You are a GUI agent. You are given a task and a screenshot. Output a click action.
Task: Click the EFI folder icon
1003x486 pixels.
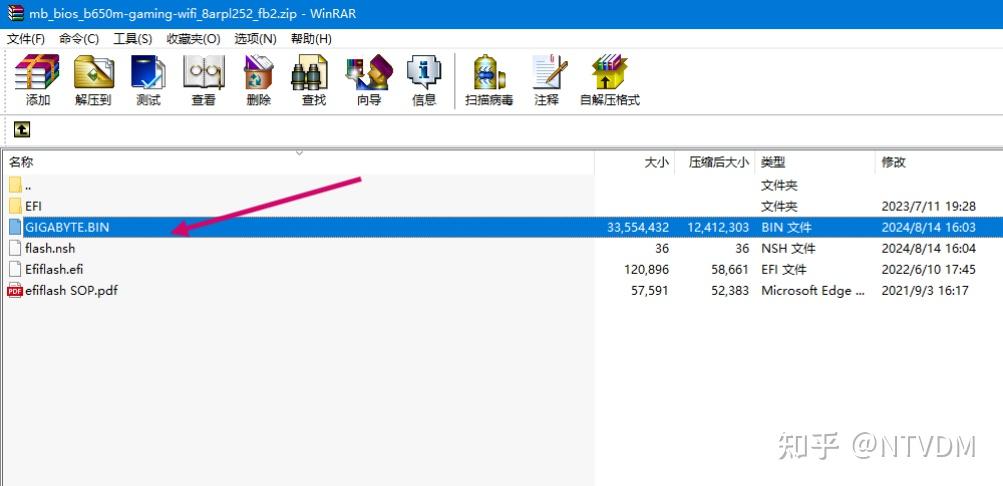(x=15, y=206)
